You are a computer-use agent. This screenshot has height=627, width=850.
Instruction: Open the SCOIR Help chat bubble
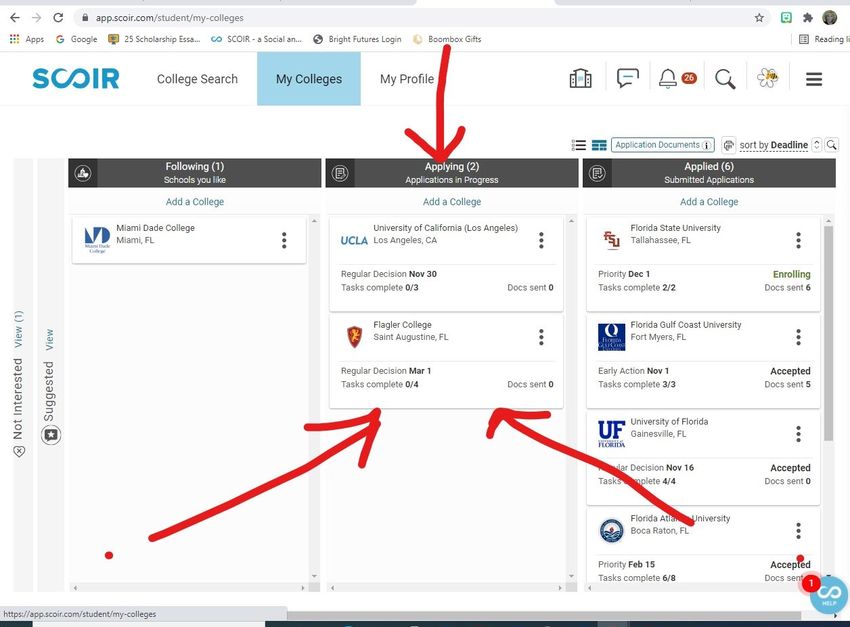point(829,593)
